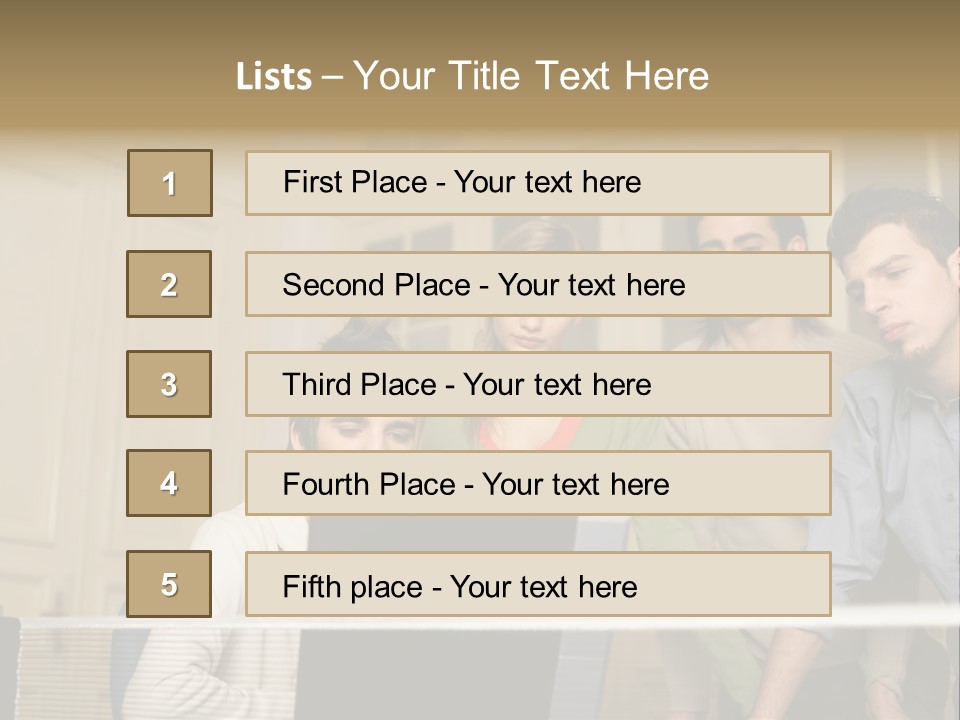Select the 'Your Title Text Here' title text

click(x=531, y=76)
